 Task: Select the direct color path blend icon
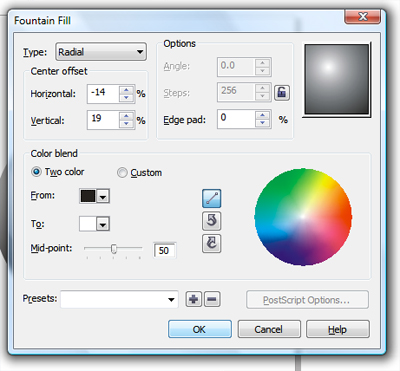click(x=211, y=198)
